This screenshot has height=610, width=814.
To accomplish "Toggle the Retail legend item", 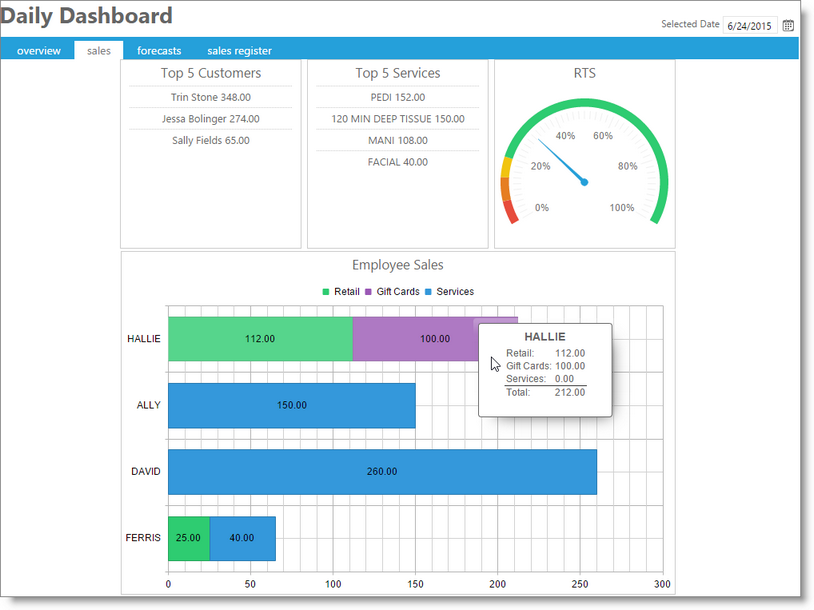I will coord(341,292).
